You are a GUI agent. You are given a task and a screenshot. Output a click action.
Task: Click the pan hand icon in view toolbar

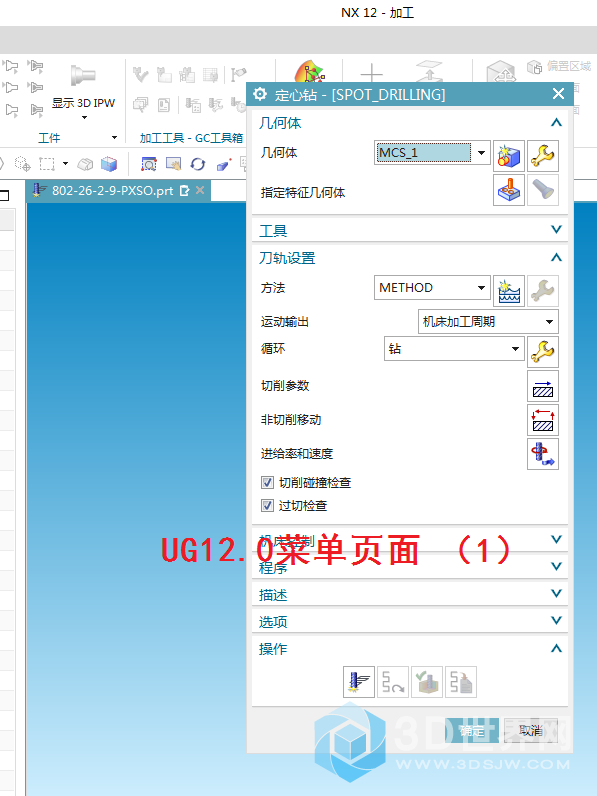pos(173,164)
